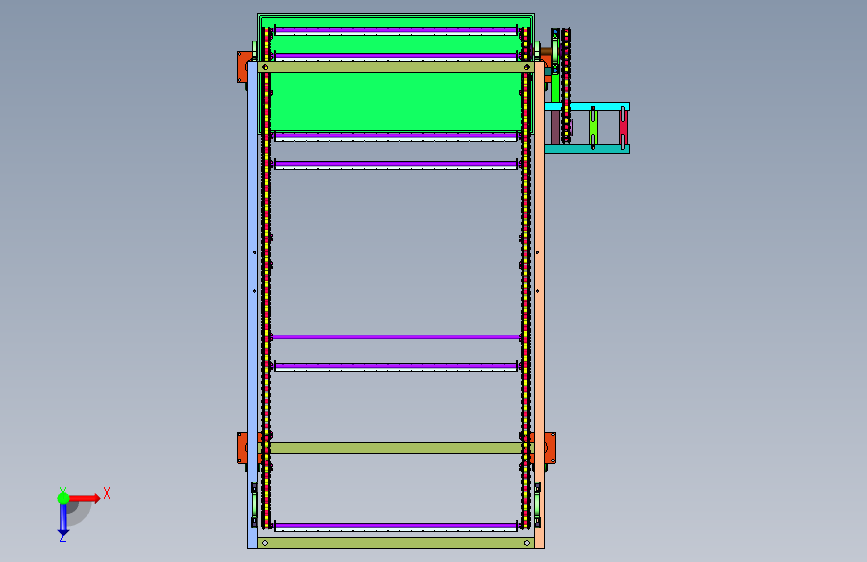Select the cyan motor bracket top plate
Image resolution: width=867 pixels, height=562 pixels.
(587, 106)
